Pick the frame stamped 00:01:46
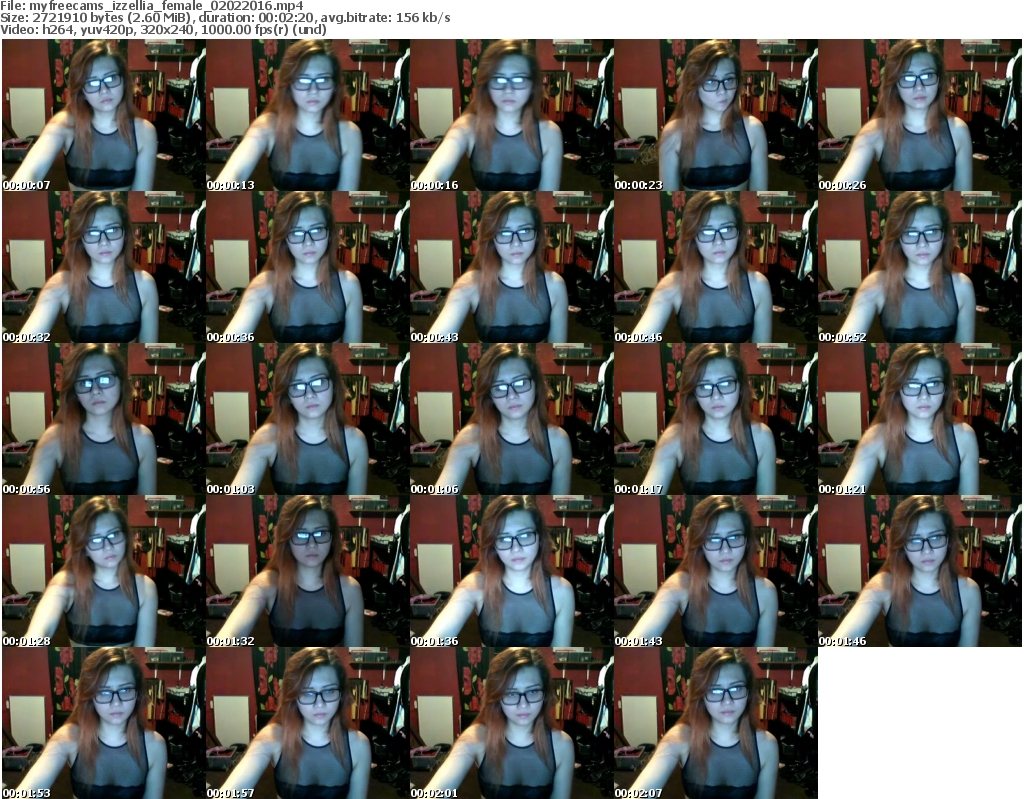Viewport: 1024px width, 799px height. pos(920,571)
